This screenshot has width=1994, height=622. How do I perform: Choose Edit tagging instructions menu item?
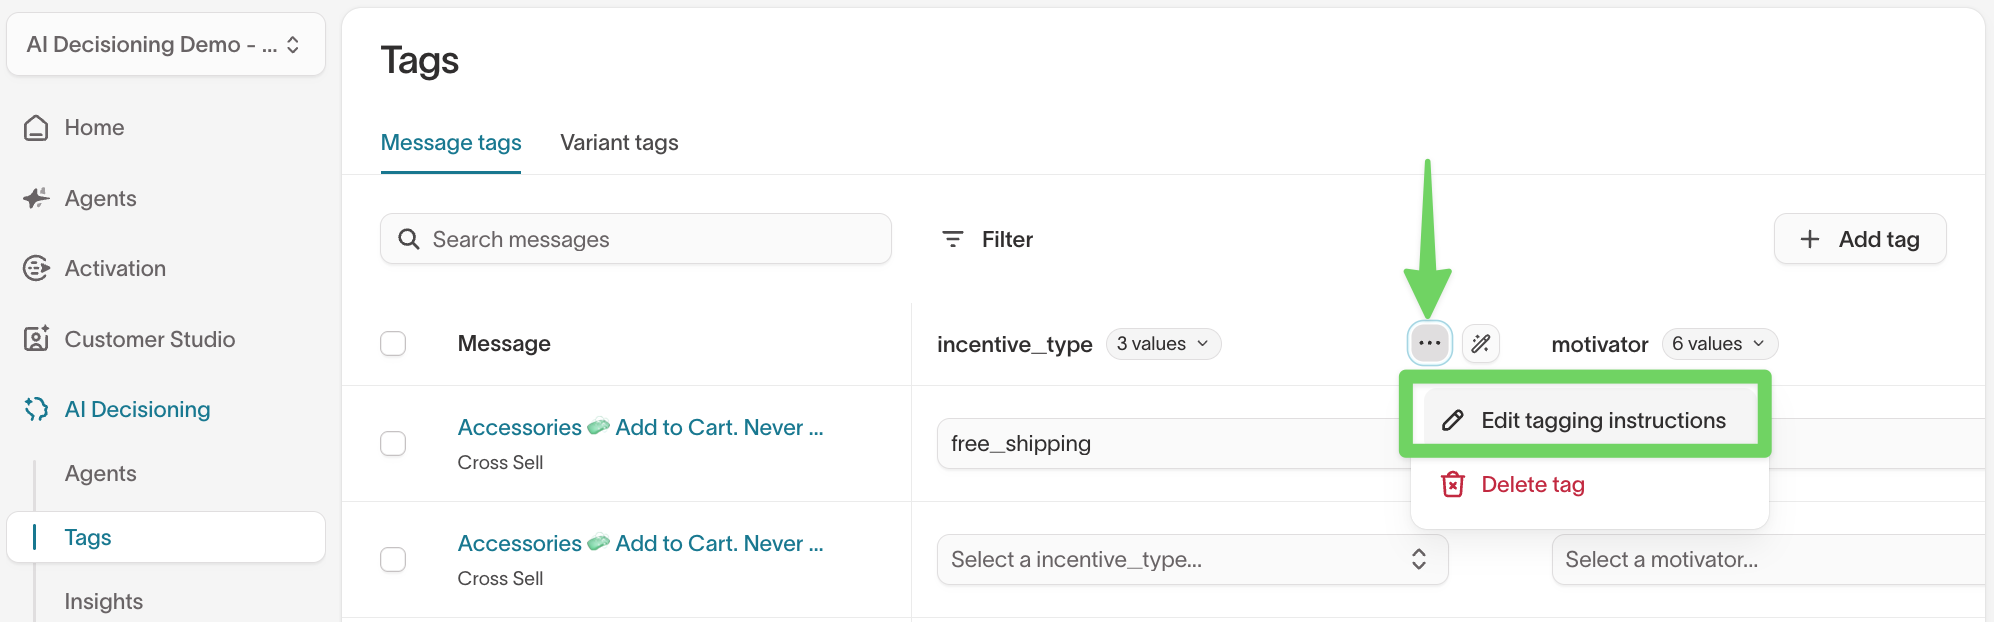point(1590,420)
